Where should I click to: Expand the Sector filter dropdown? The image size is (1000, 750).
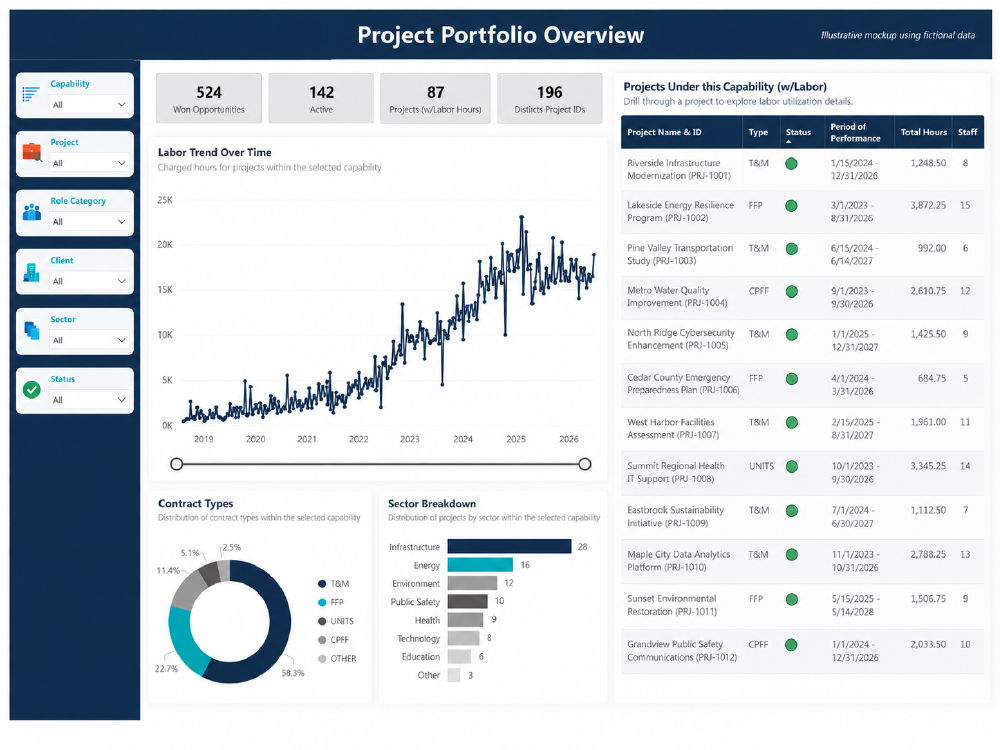[x=89, y=341]
